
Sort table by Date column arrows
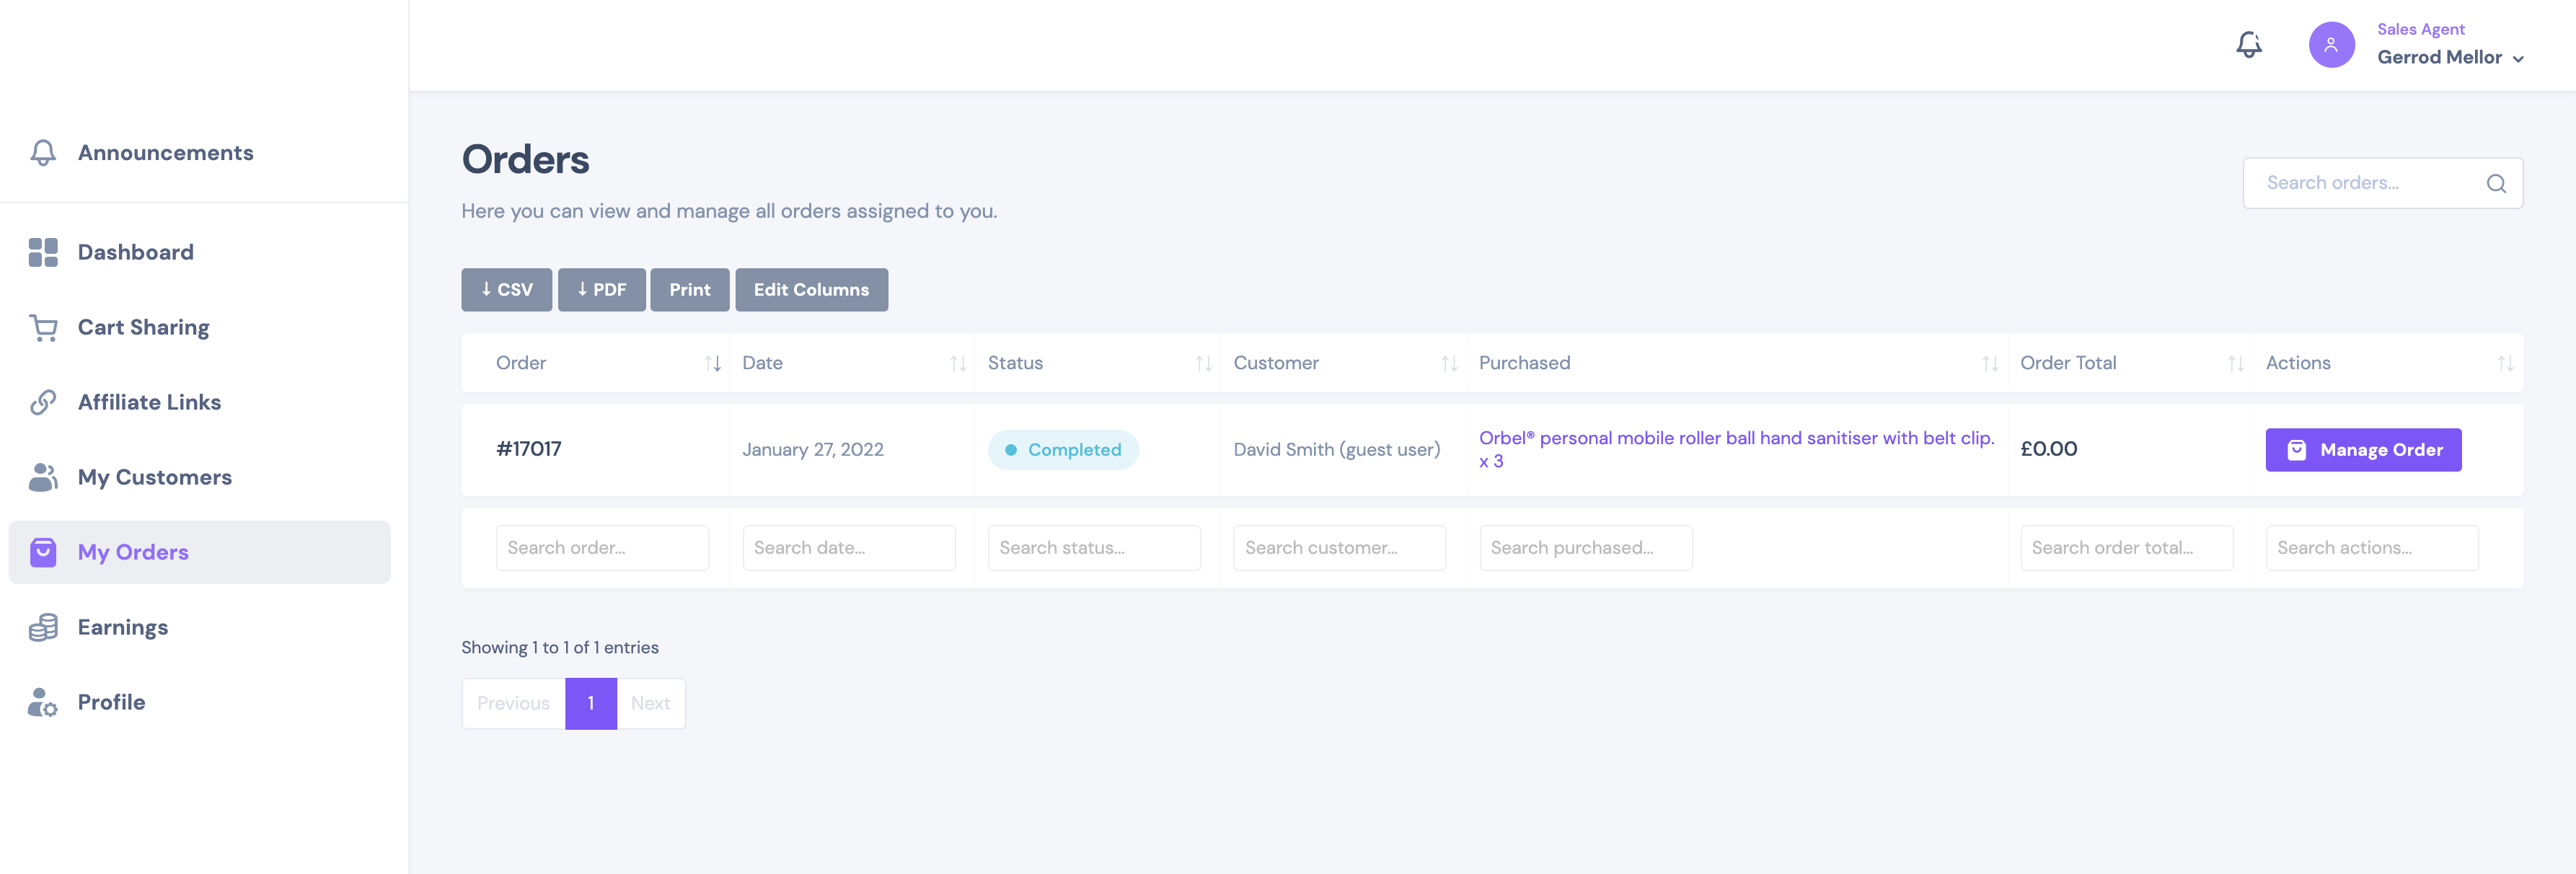click(x=958, y=363)
